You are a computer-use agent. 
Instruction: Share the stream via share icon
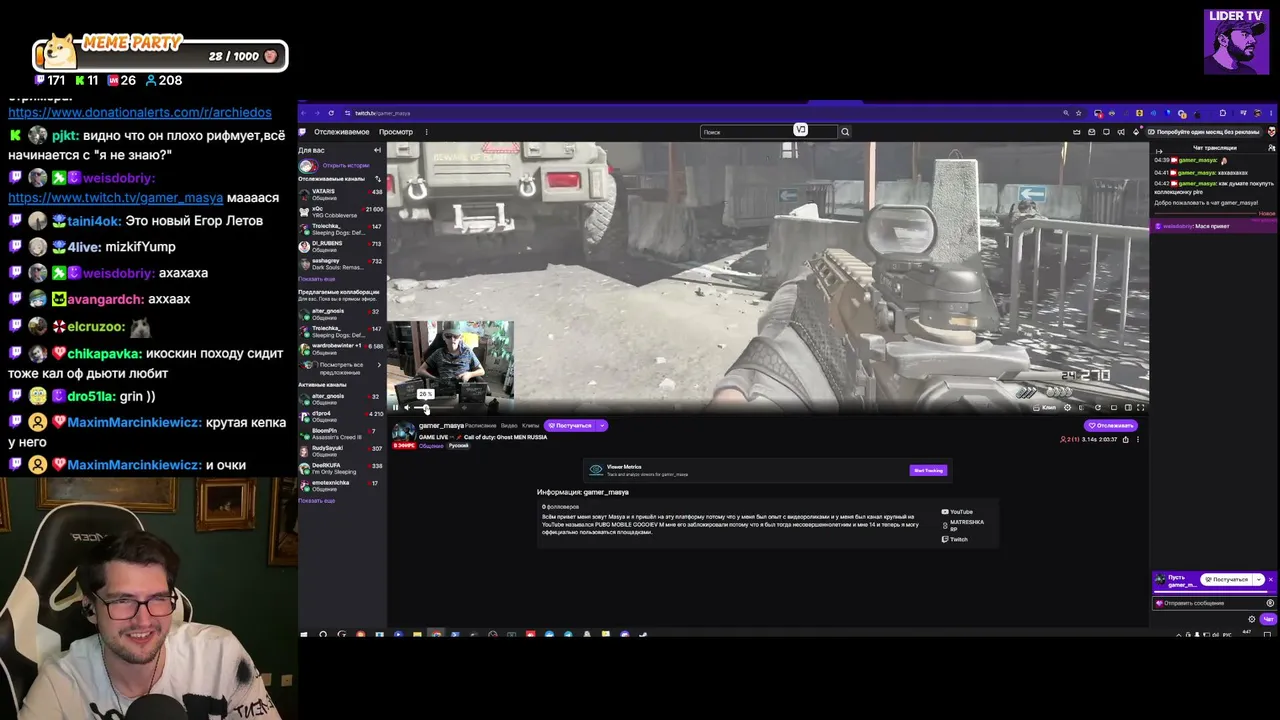tap(1125, 440)
